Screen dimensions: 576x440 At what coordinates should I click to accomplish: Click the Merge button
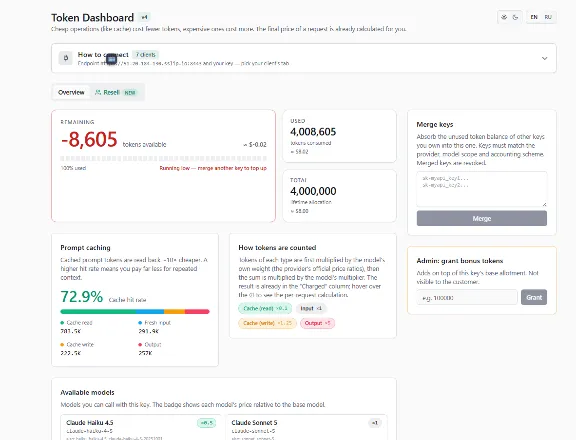click(482, 219)
